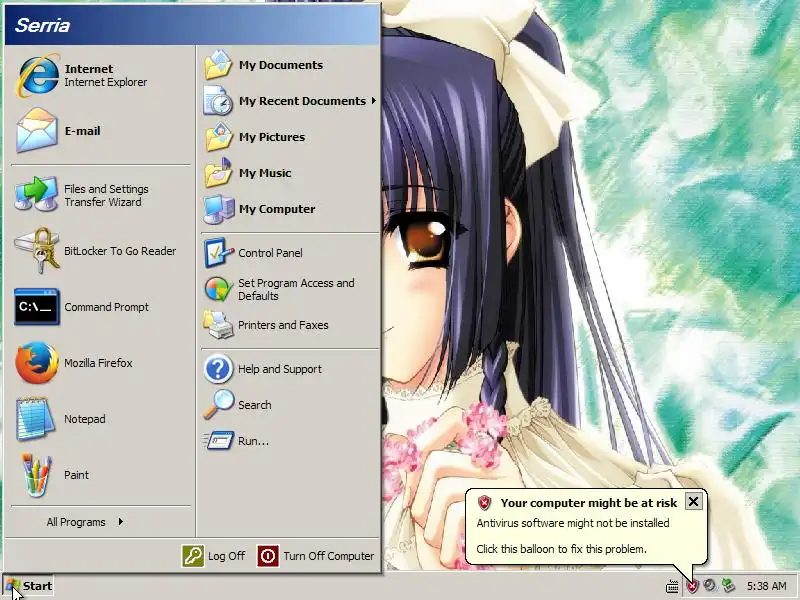Click the 'BitLocker To Go Reader' label
This screenshot has height=600, width=800.
(120, 251)
